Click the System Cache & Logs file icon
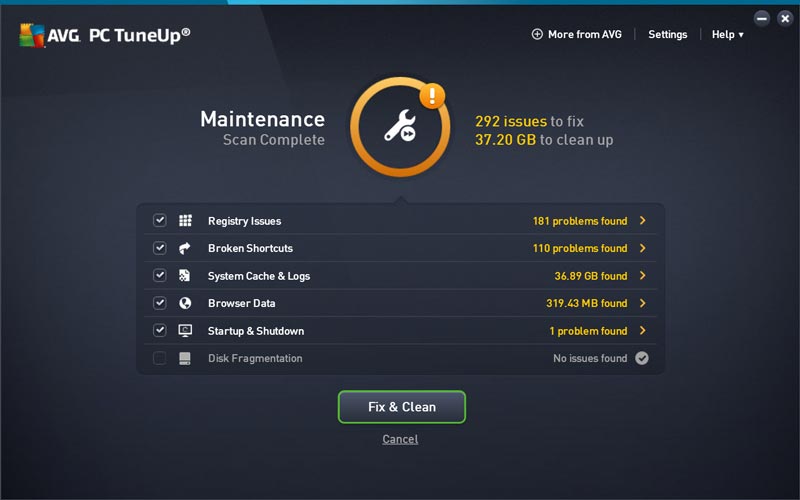Viewport: 800px width, 500px height. coord(185,276)
